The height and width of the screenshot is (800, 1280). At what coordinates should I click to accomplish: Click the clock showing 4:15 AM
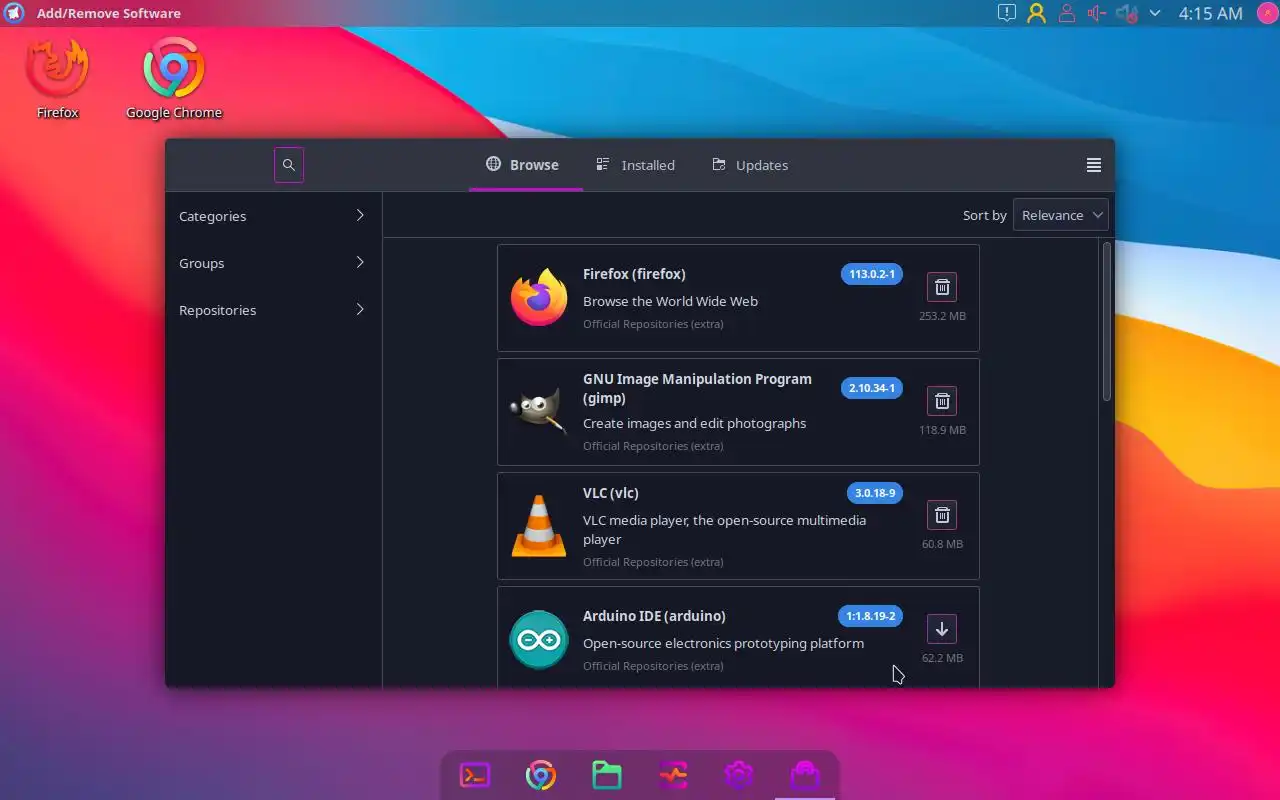coord(1211,13)
